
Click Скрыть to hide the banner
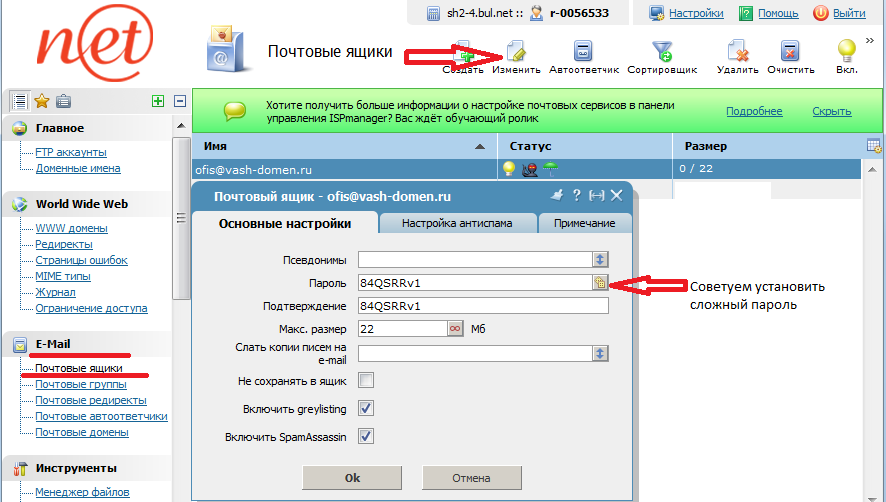point(832,111)
